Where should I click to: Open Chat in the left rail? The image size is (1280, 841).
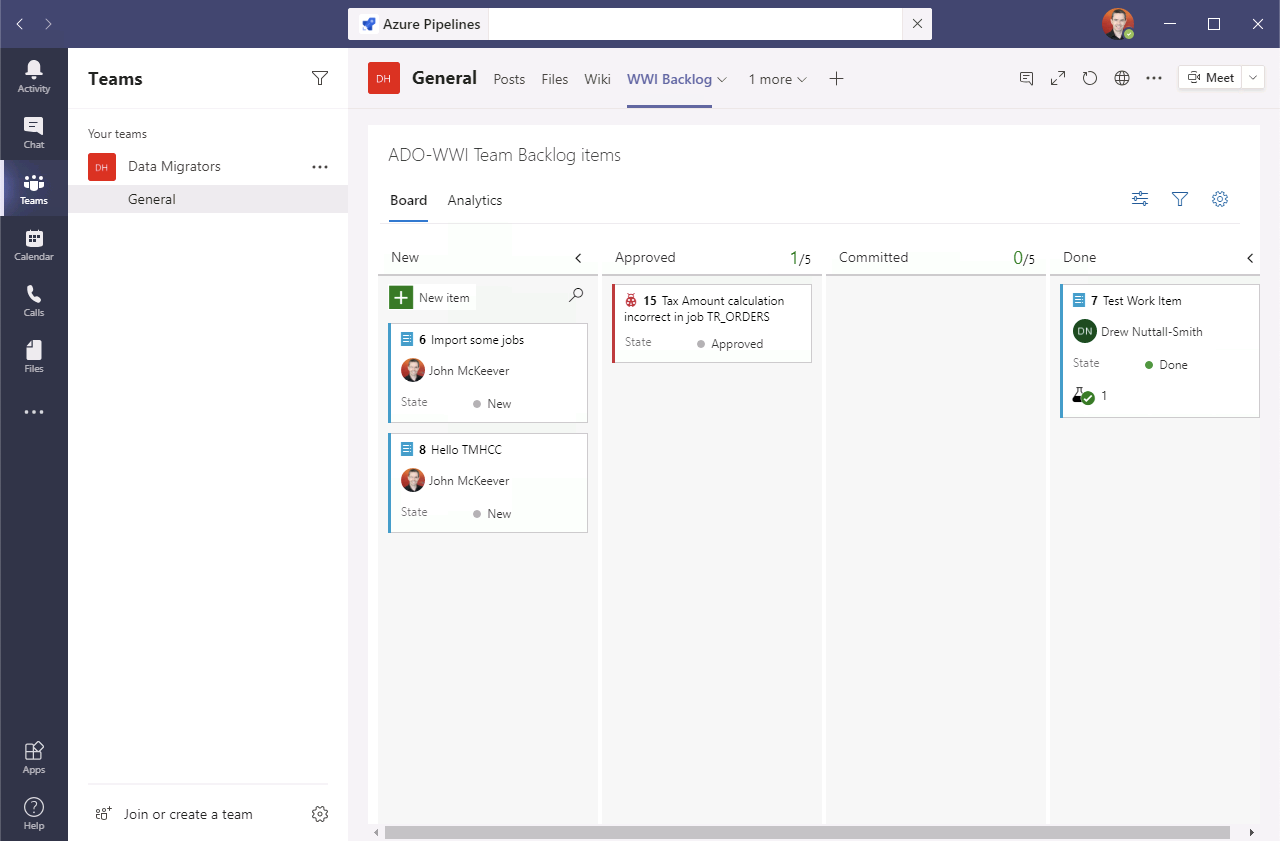click(34, 132)
